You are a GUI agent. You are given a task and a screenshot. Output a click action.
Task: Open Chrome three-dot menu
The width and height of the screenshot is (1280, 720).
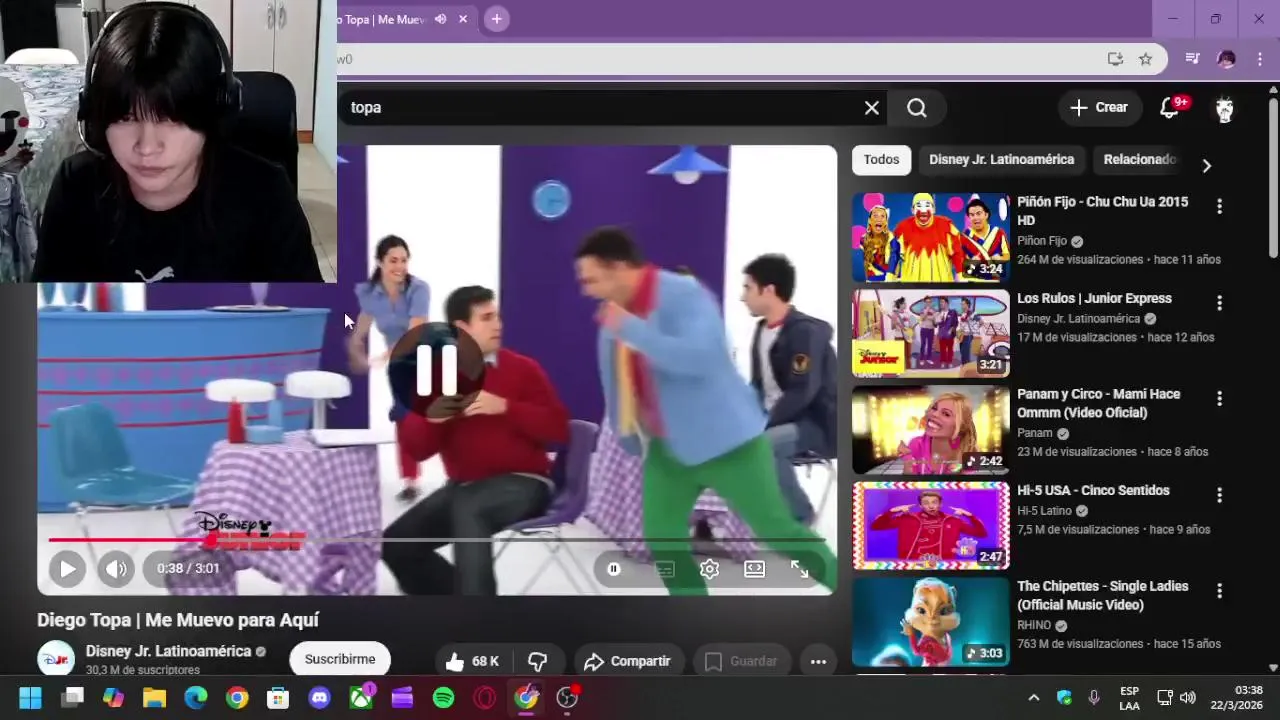pos(1260,59)
